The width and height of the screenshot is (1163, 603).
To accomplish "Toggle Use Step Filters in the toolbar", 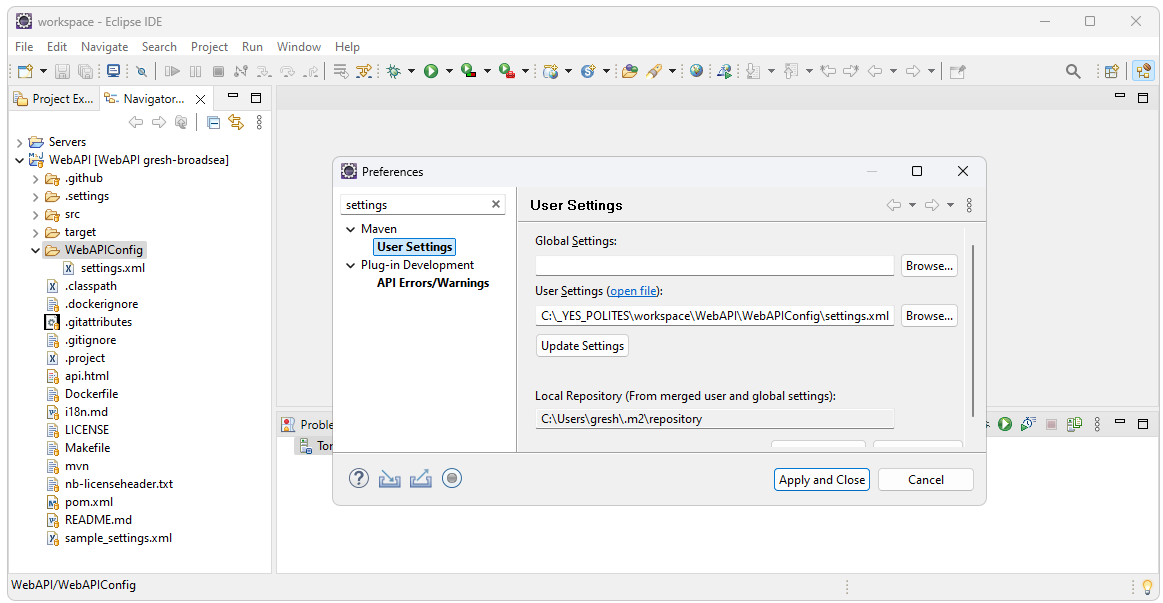I will pos(363,71).
